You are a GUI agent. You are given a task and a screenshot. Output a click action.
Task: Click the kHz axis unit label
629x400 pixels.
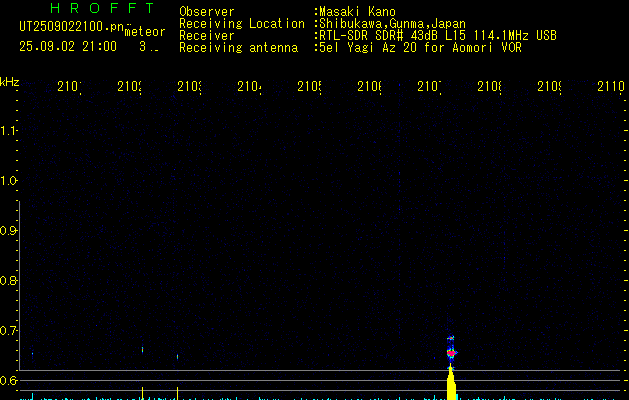pyautogui.click(x=10, y=82)
